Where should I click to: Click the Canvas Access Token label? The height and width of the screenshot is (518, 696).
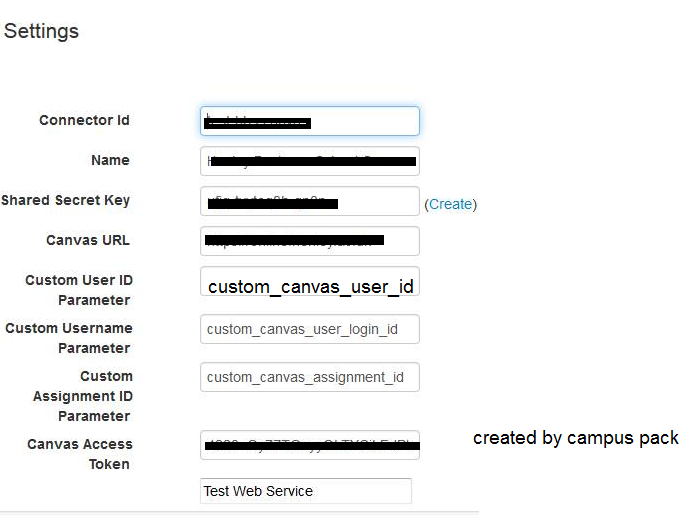click(x=80, y=454)
